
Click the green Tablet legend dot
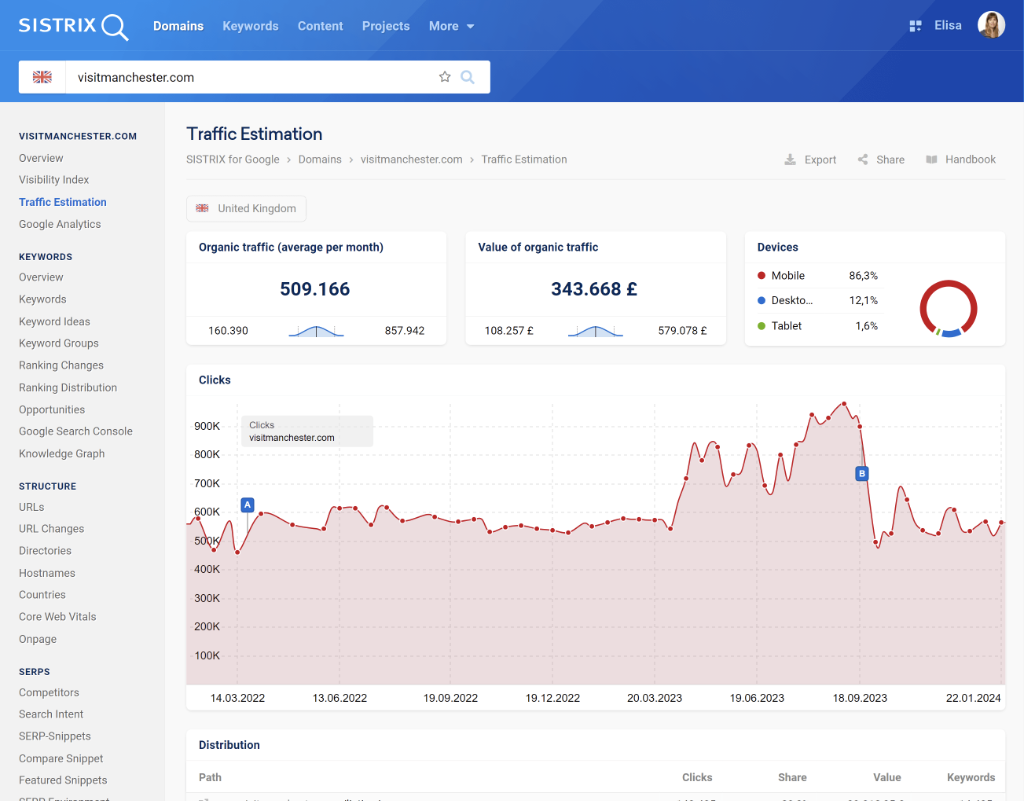tap(761, 326)
